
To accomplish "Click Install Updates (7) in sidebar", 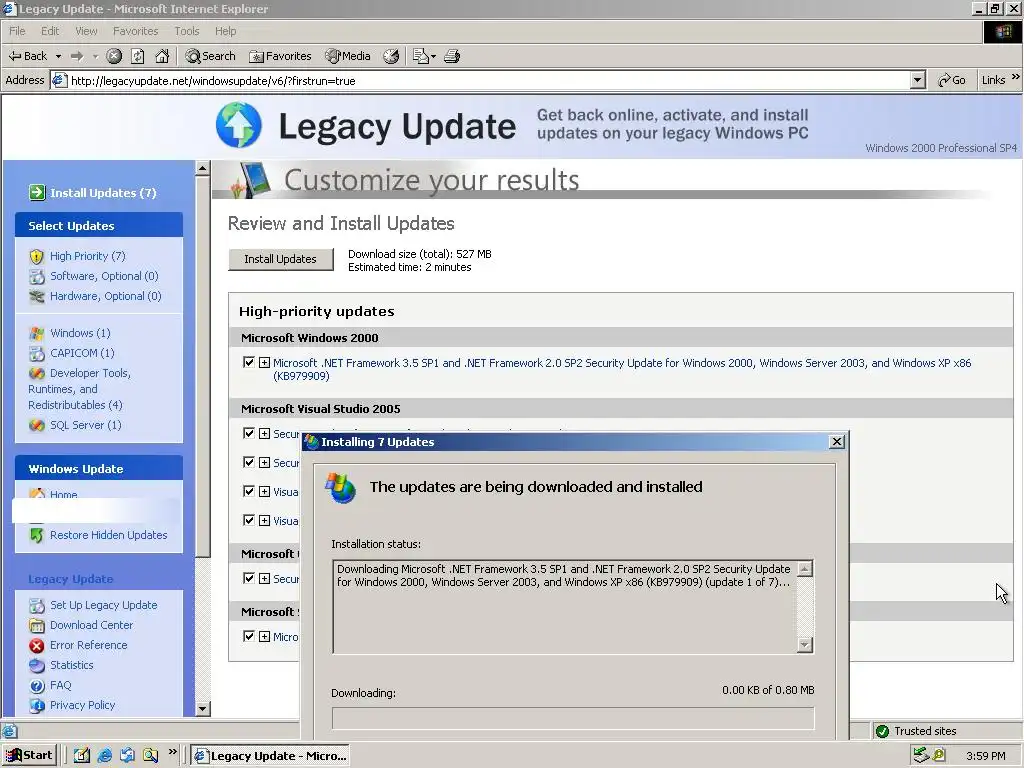I will point(93,193).
